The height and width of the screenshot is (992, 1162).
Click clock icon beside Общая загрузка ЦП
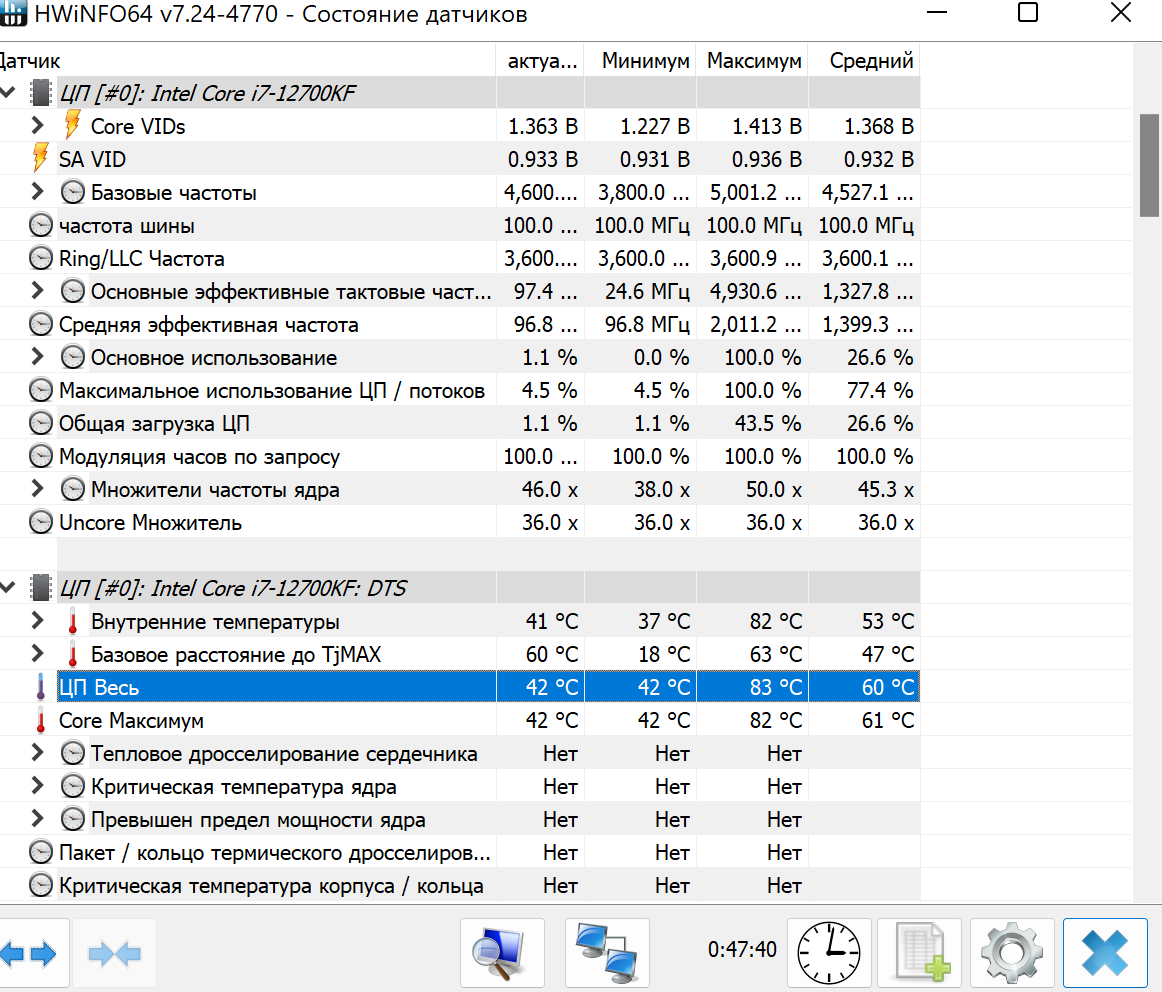(x=41, y=423)
